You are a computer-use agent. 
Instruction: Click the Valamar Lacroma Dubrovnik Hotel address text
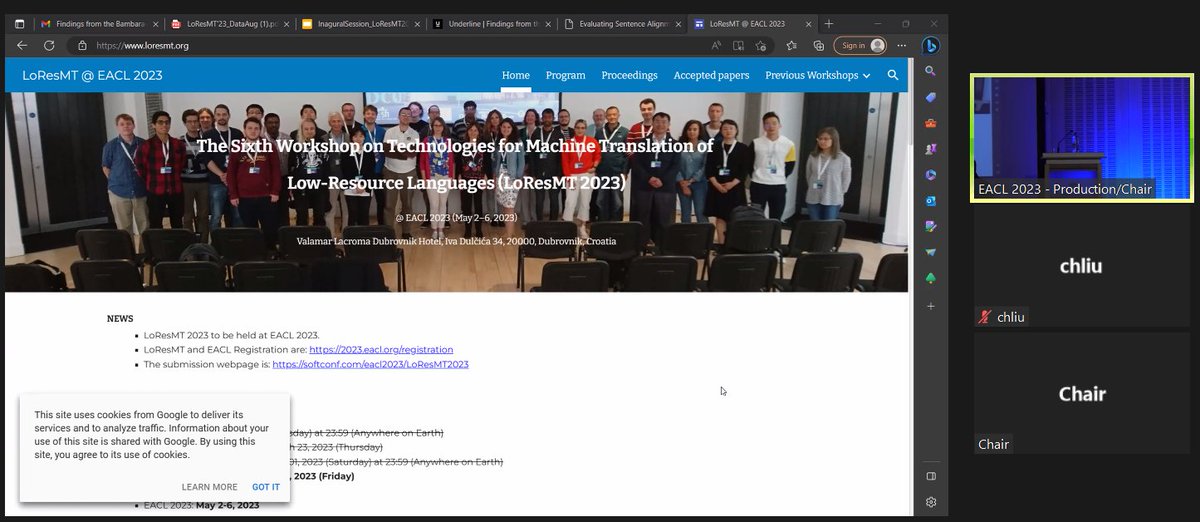(456, 241)
